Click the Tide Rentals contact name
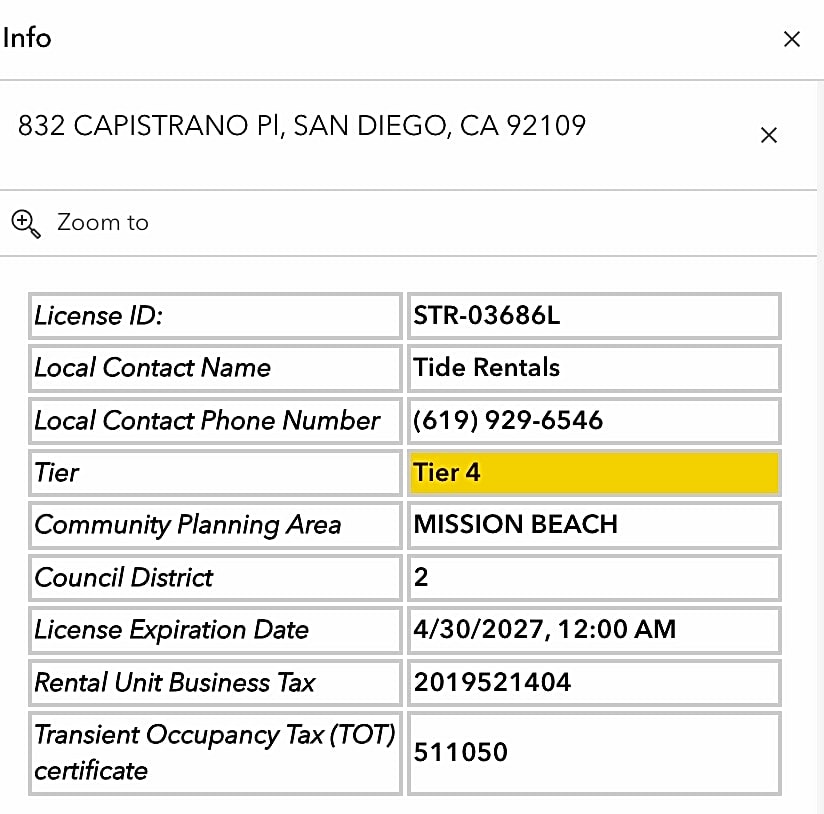Viewport: 824px width, 814px height. [486, 367]
